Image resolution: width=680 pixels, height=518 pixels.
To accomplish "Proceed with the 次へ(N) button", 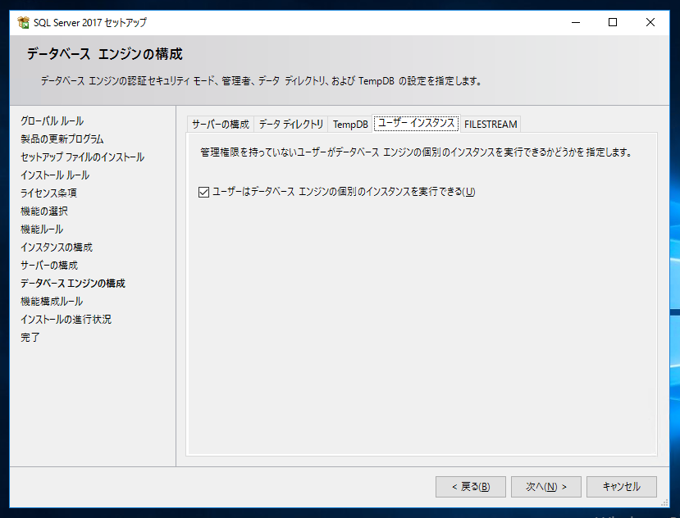I will 546,487.
